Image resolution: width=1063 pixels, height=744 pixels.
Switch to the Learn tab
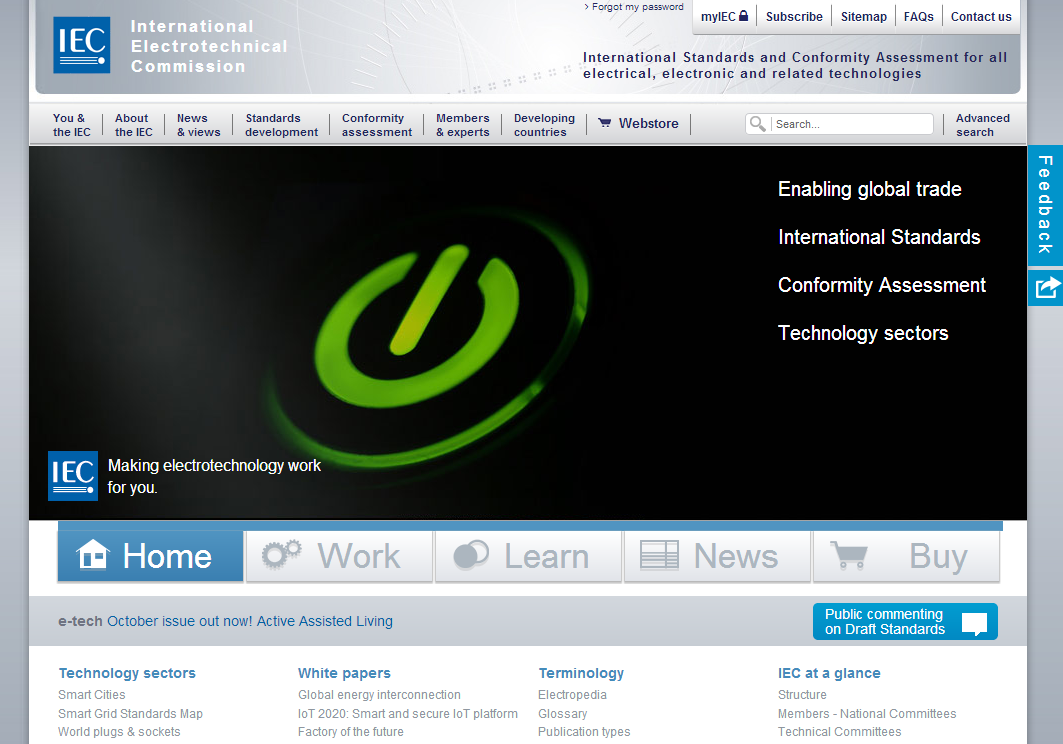528,555
